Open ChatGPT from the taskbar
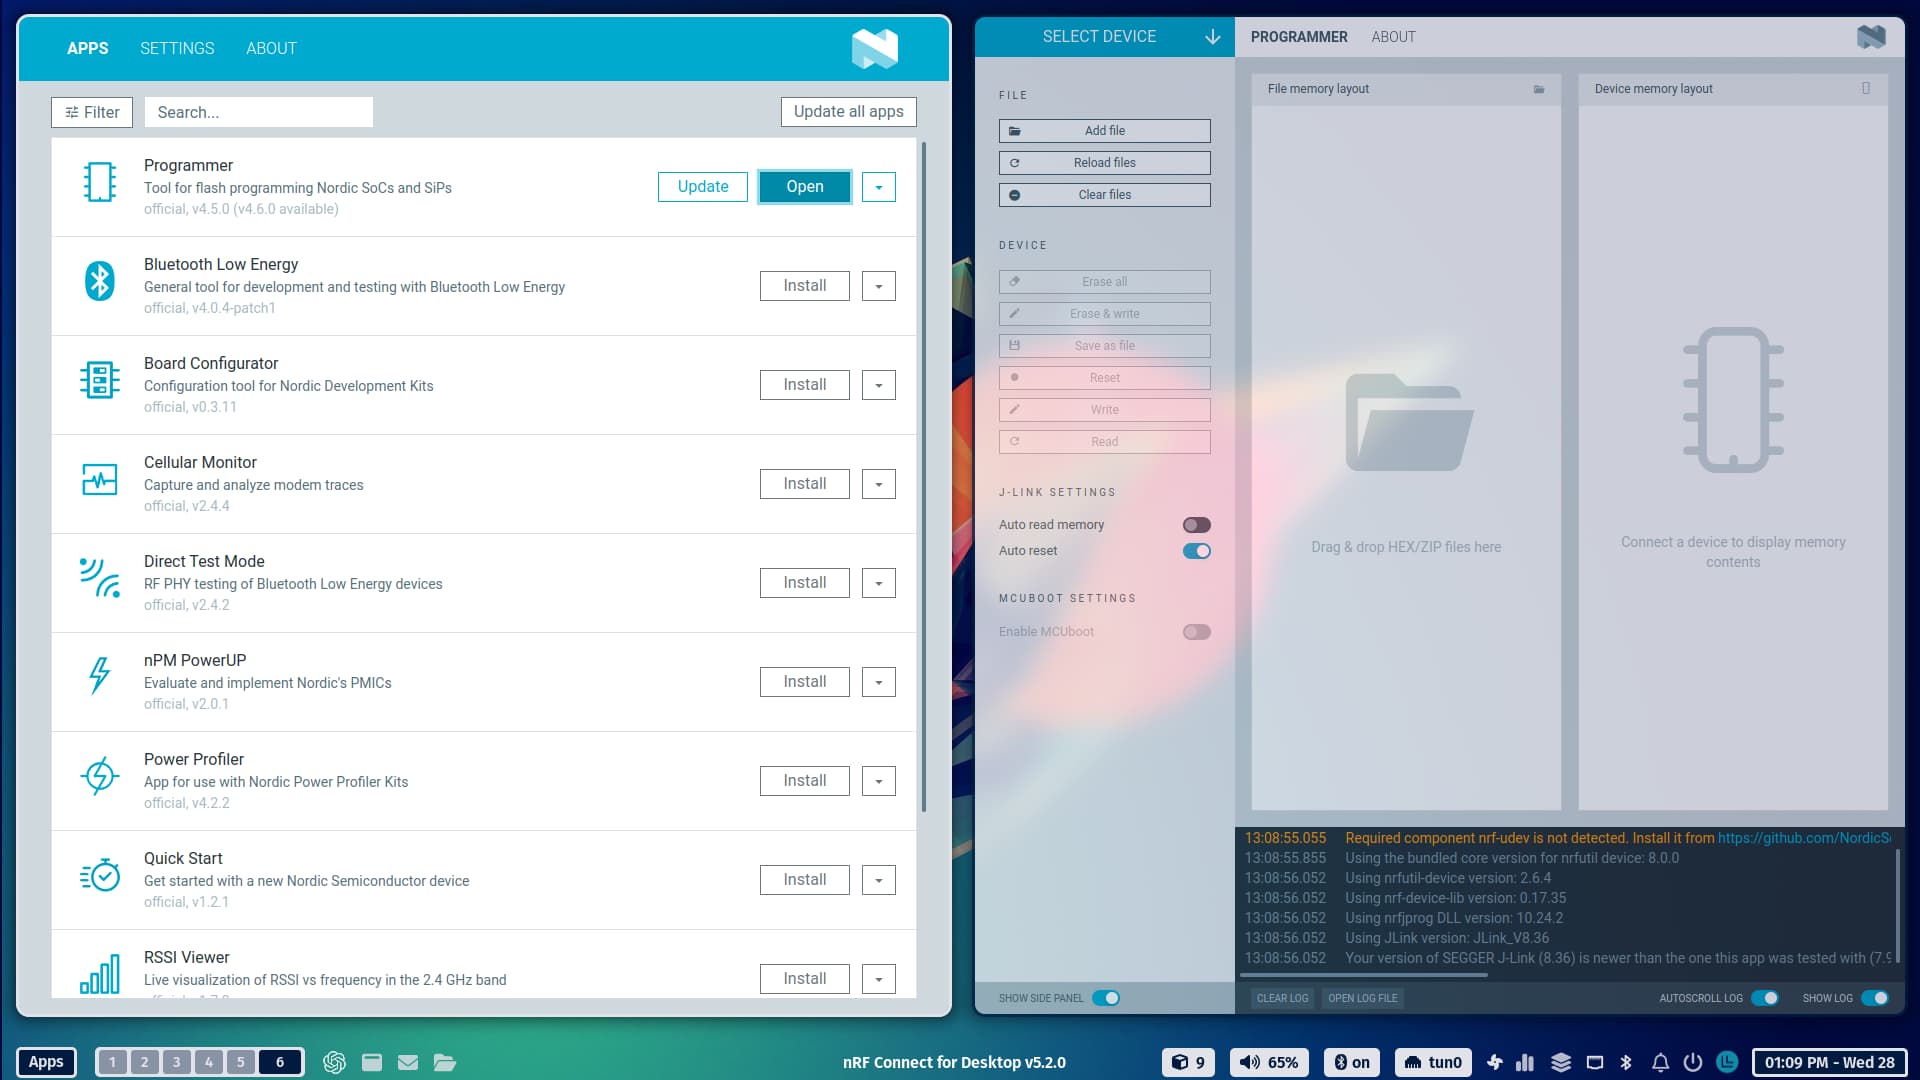Viewport: 1920px width, 1080px height. pyautogui.click(x=334, y=1062)
